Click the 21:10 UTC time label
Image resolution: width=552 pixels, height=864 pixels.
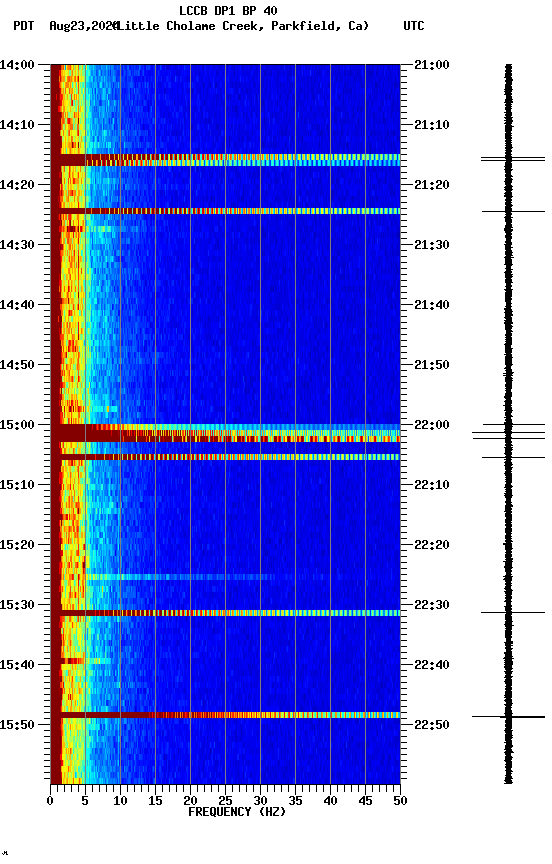432,125
